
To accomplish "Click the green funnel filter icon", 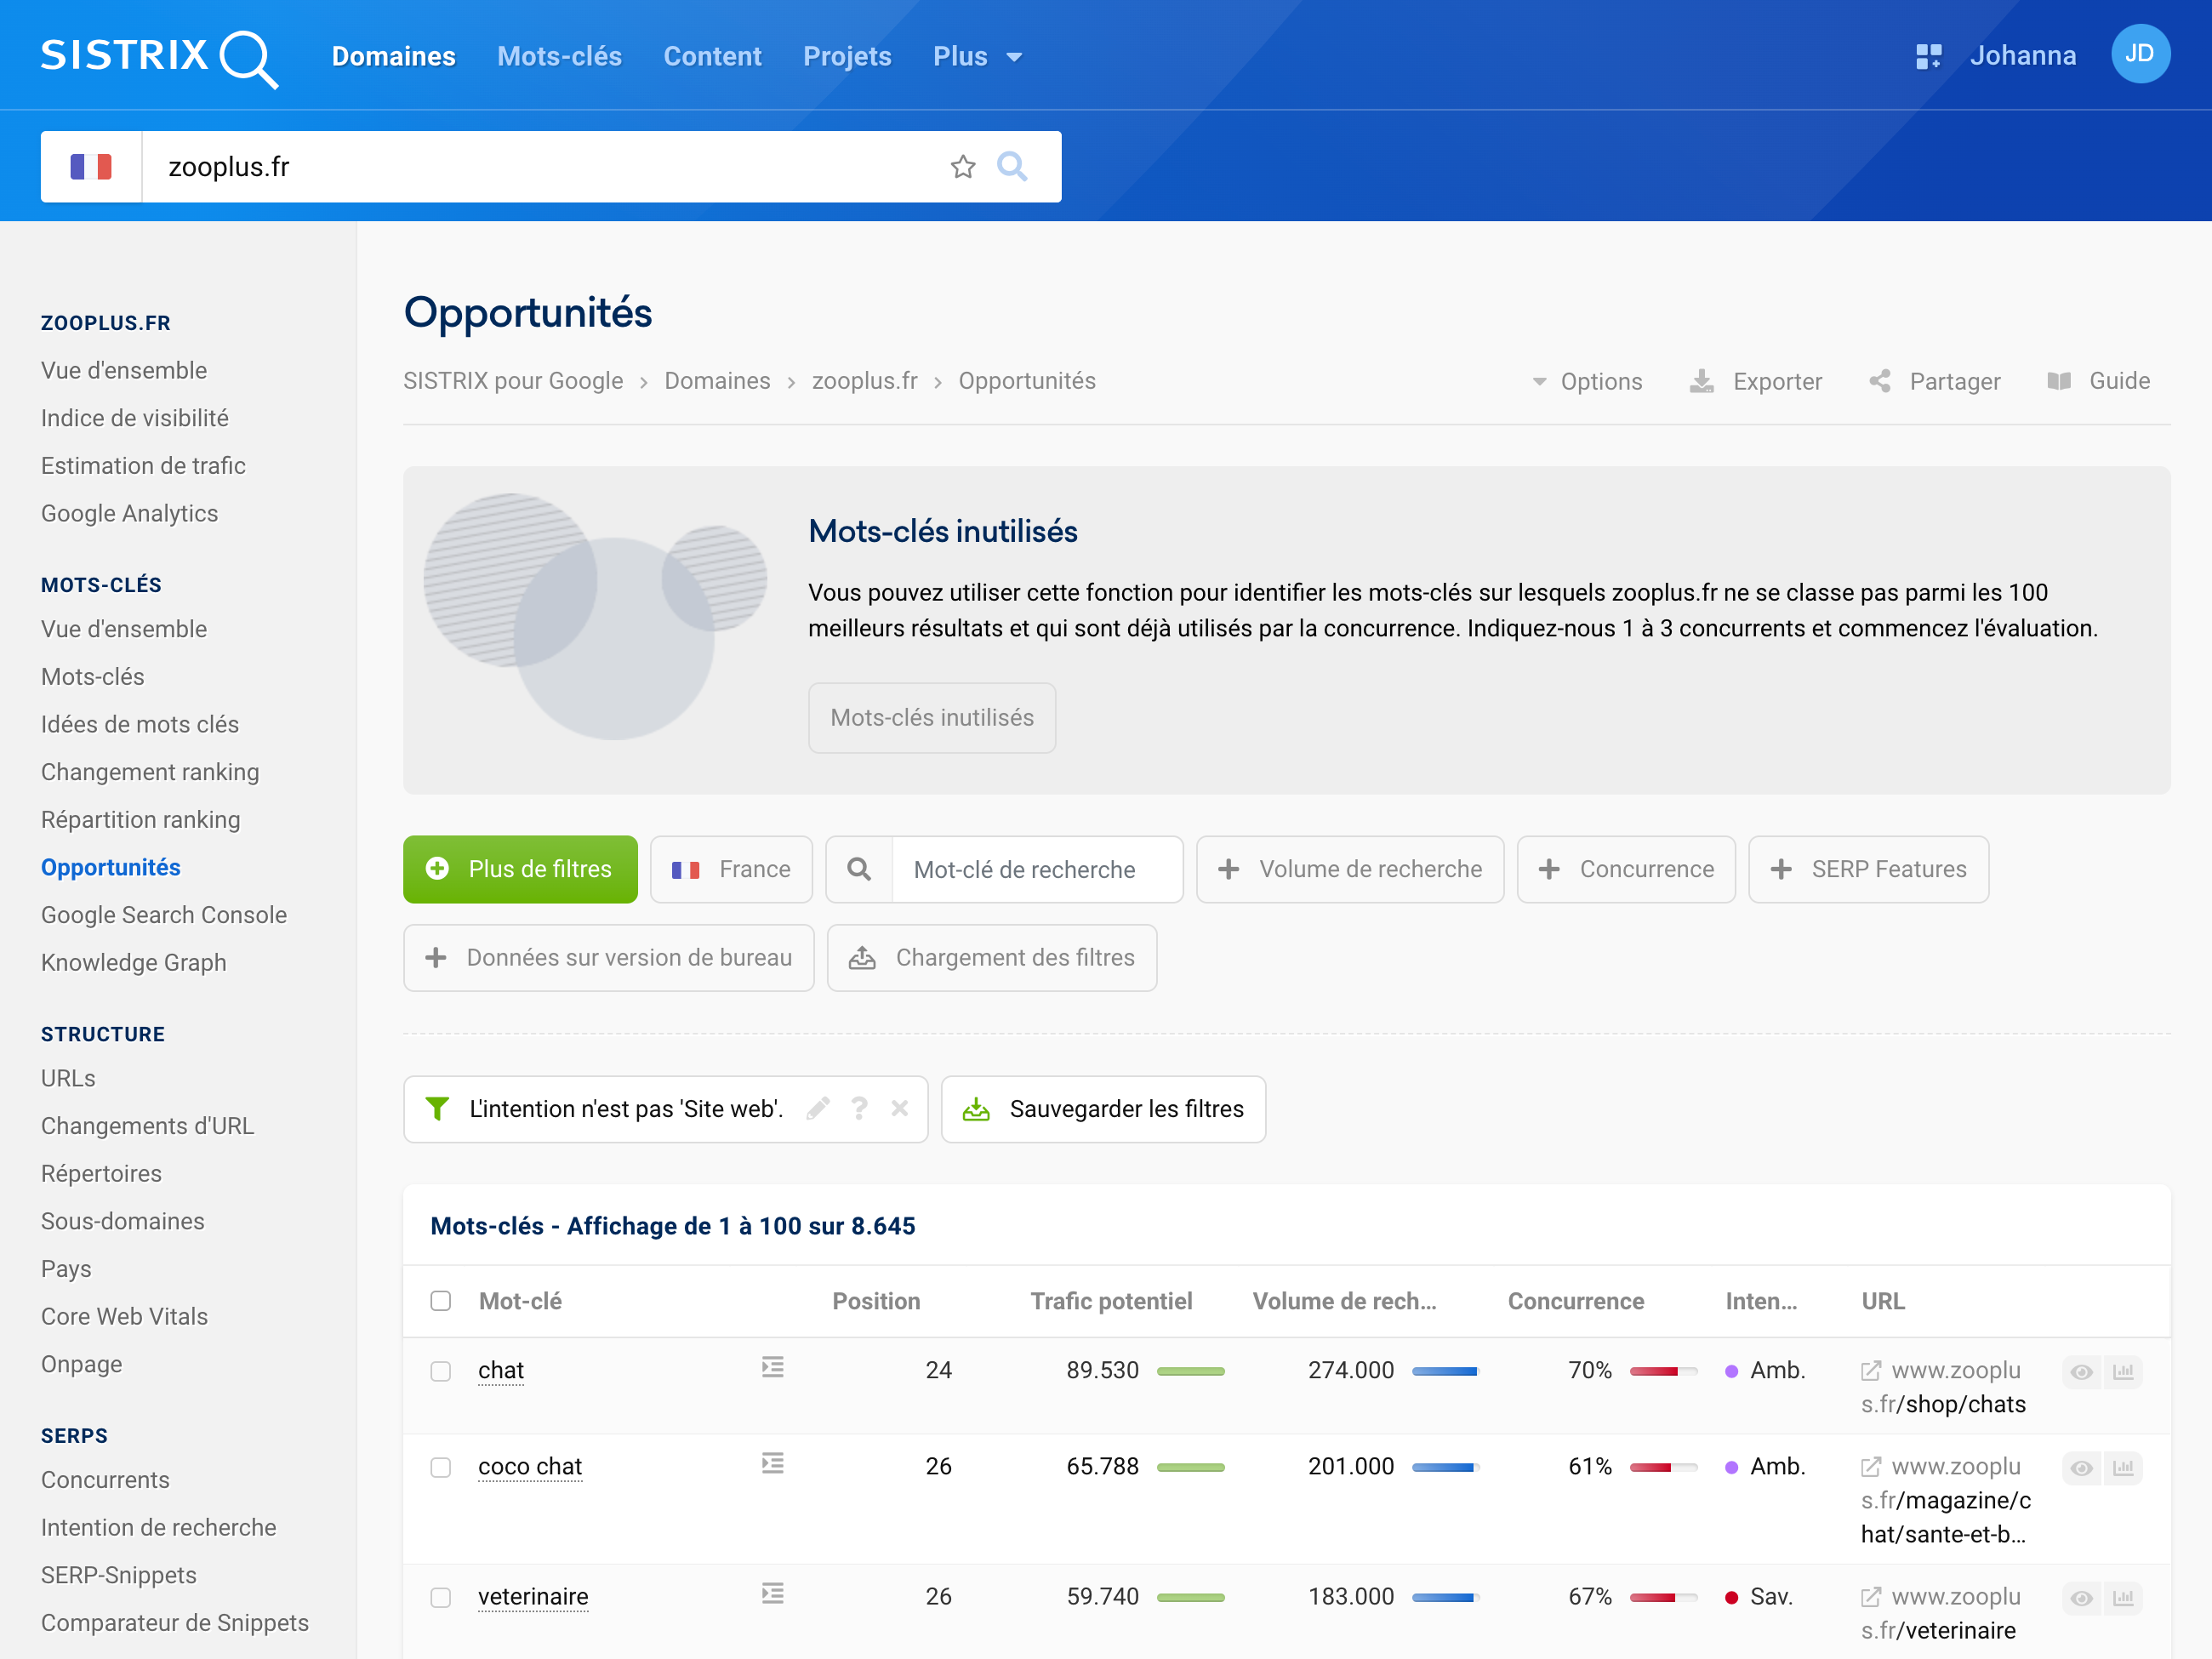I will coord(437,1108).
